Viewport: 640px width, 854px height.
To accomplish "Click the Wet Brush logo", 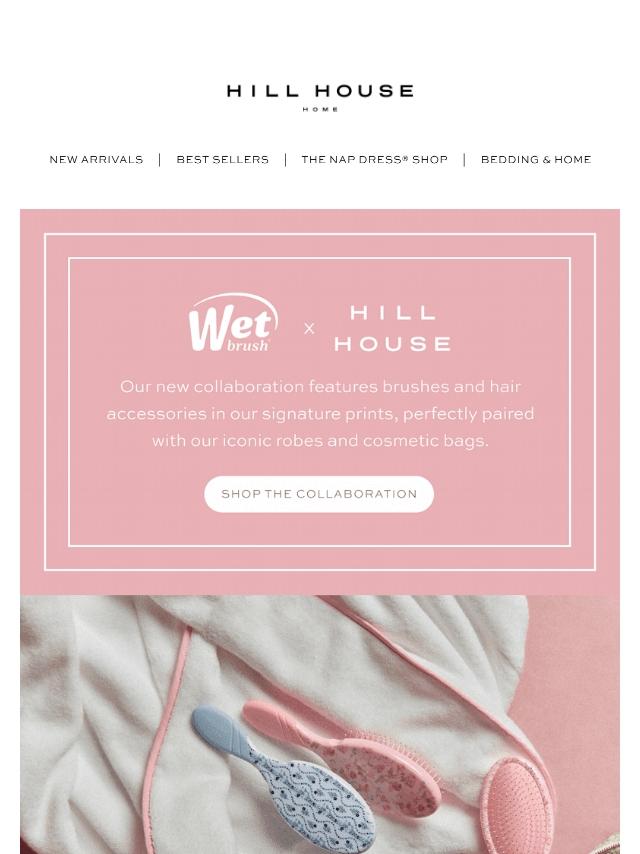I will 233,323.
